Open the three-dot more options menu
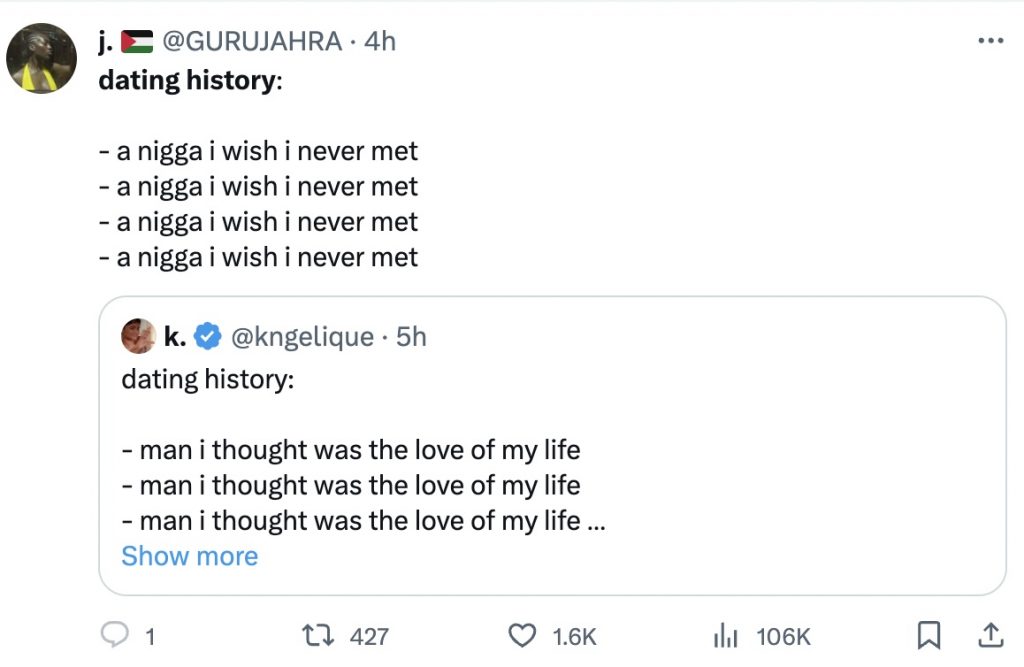The width and height of the screenshot is (1024, 667). pyautogui.click(x=989, y=41)
